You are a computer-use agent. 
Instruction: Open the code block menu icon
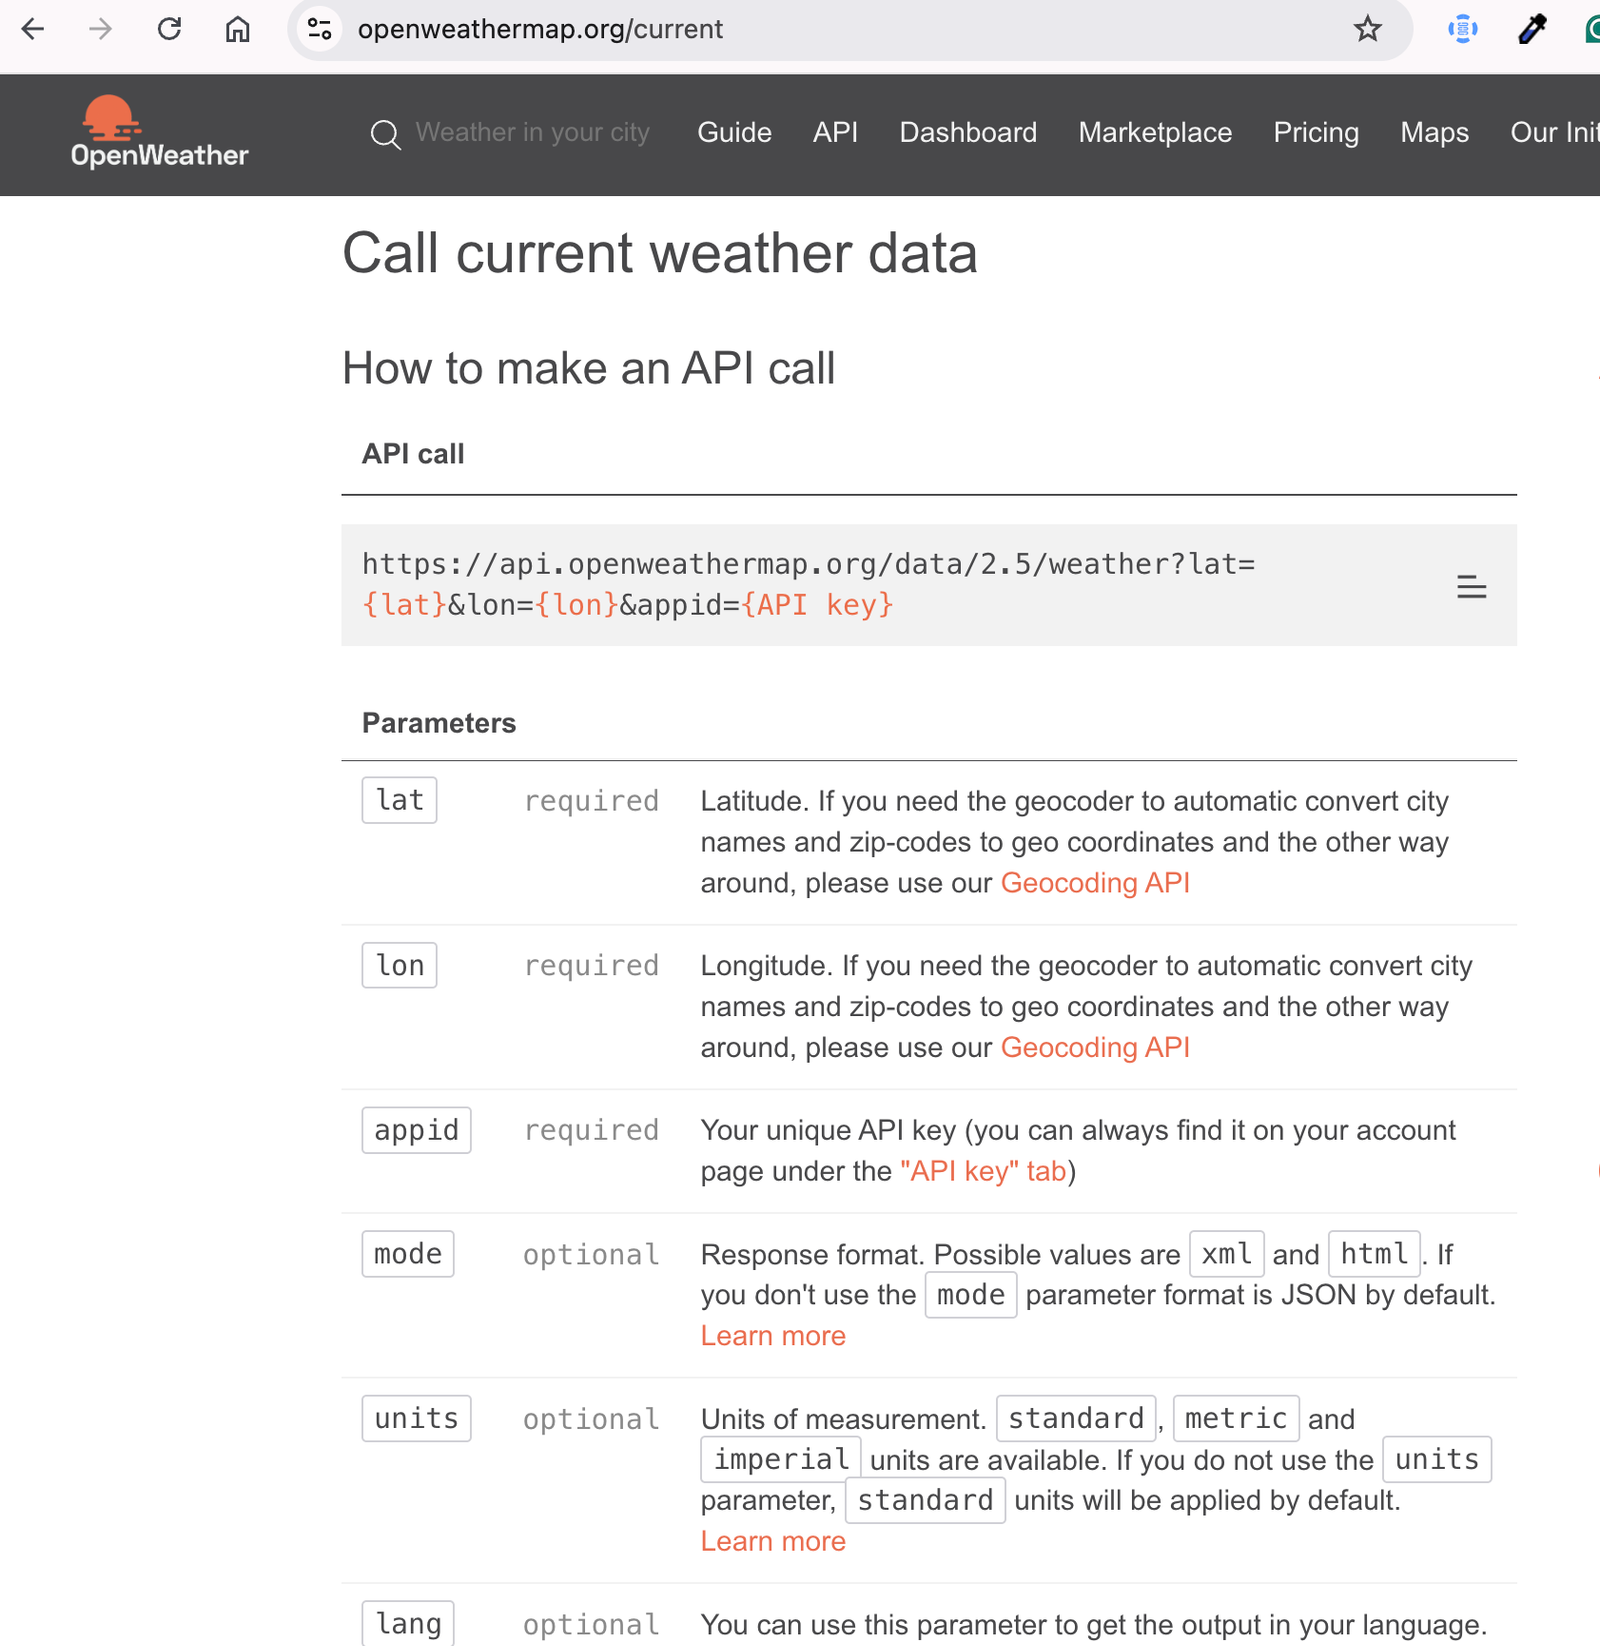pyautogui.click(x=1471, y=587)
